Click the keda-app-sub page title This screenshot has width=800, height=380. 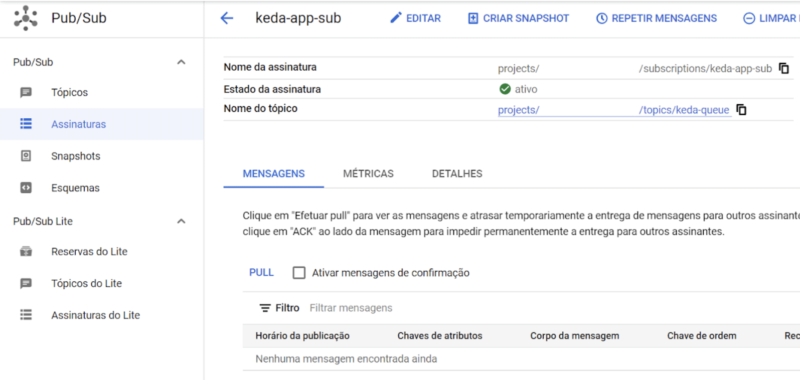point(298,18)
